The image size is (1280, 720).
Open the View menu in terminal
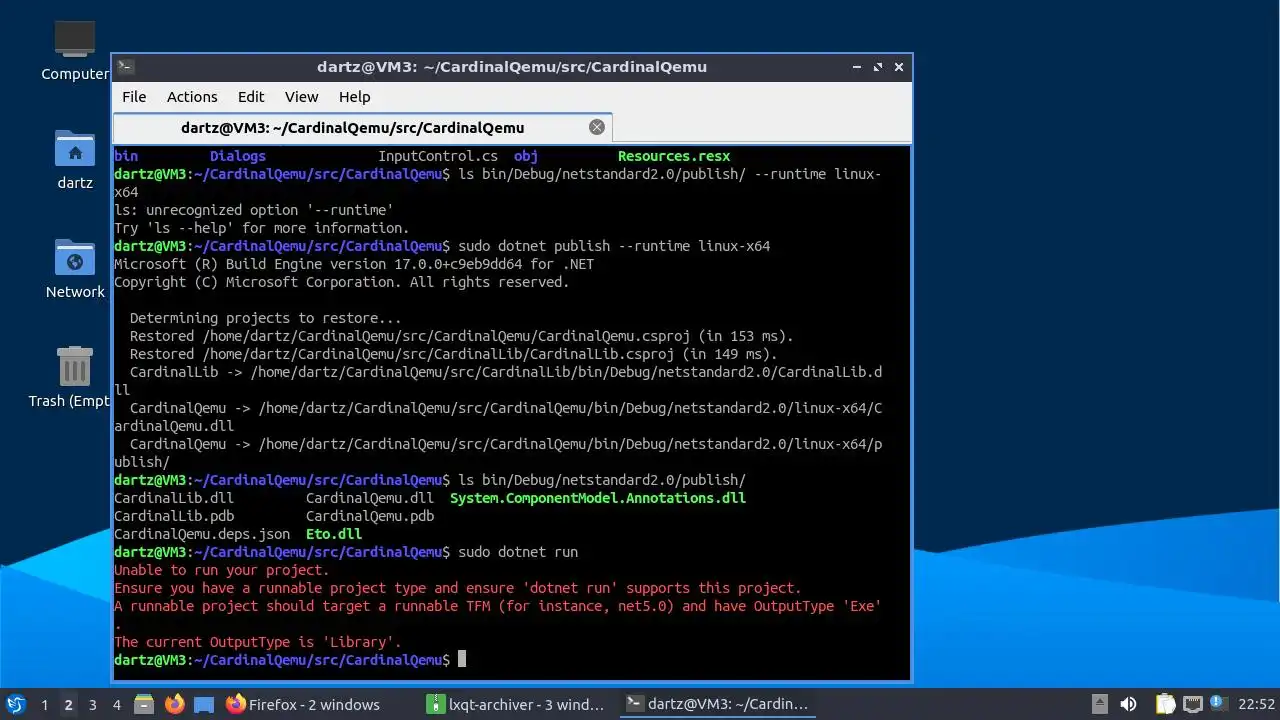click(x=301, y=97)
